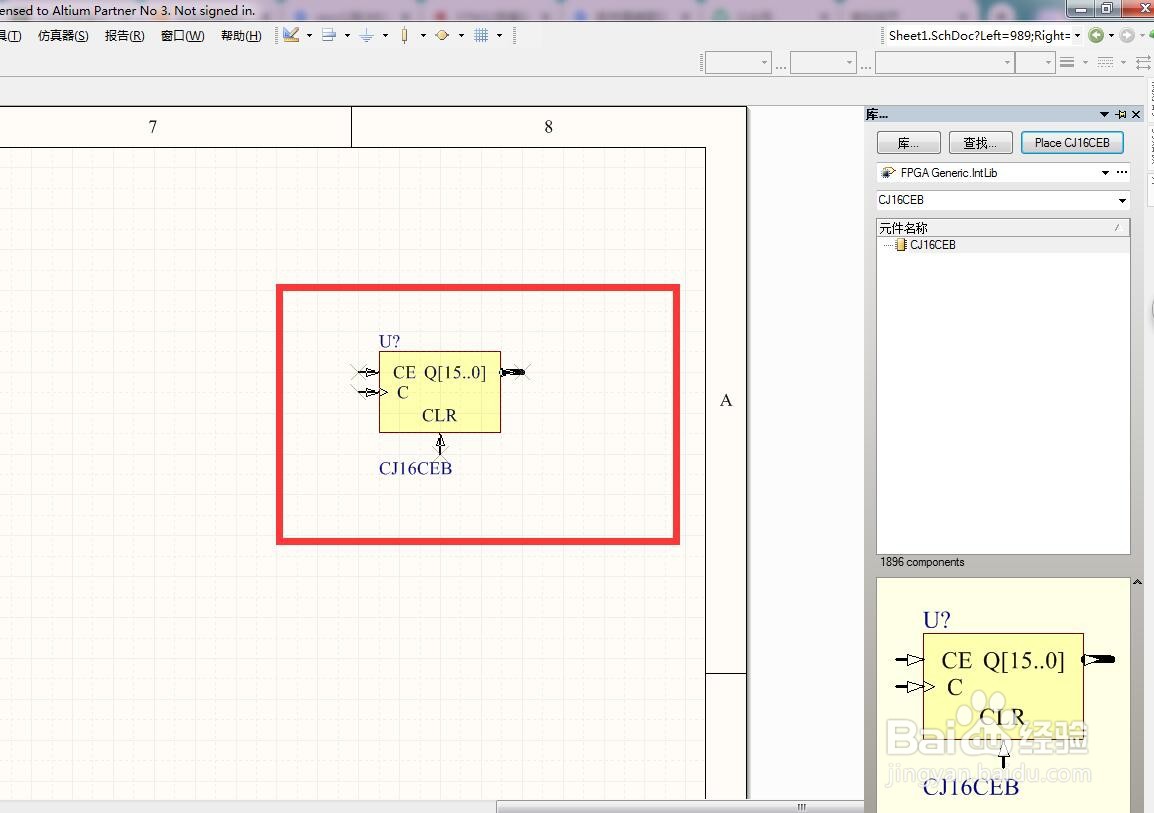Click the 1896 components status text

tap(922, 562)
